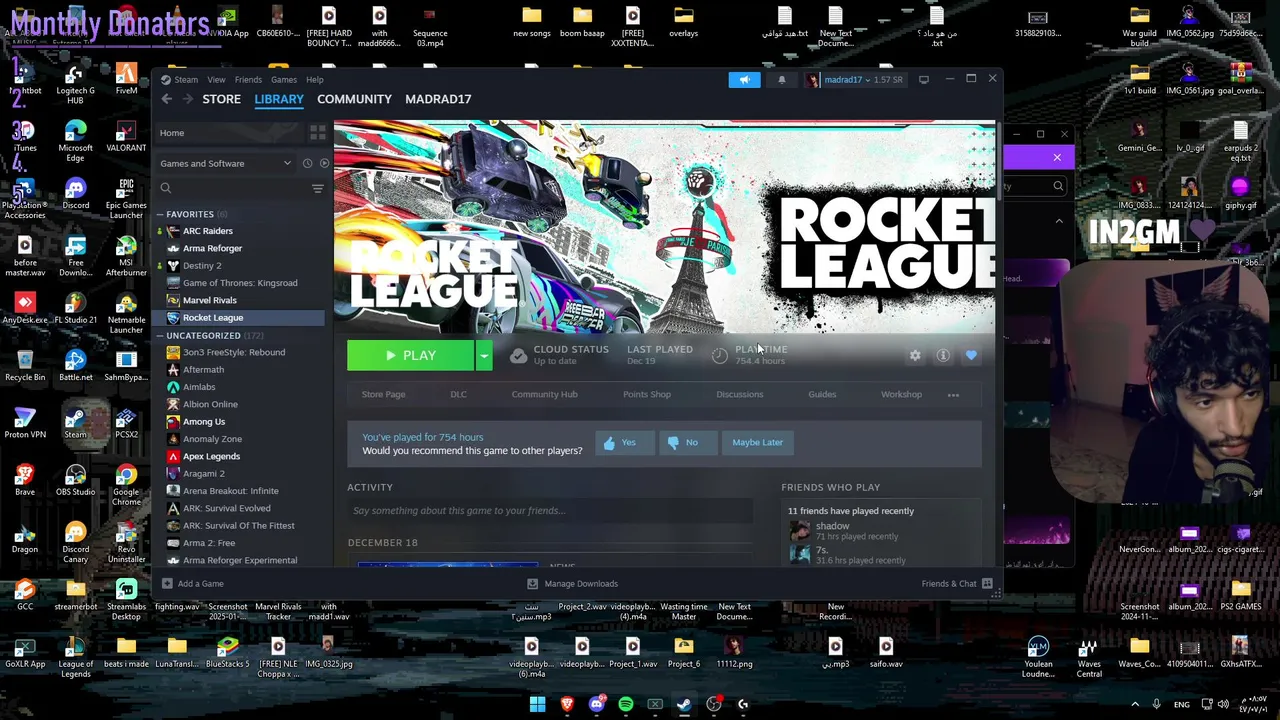1280x720 pixels.
Task: Open Spotify from the taskbar
Action: click(626, 704)
